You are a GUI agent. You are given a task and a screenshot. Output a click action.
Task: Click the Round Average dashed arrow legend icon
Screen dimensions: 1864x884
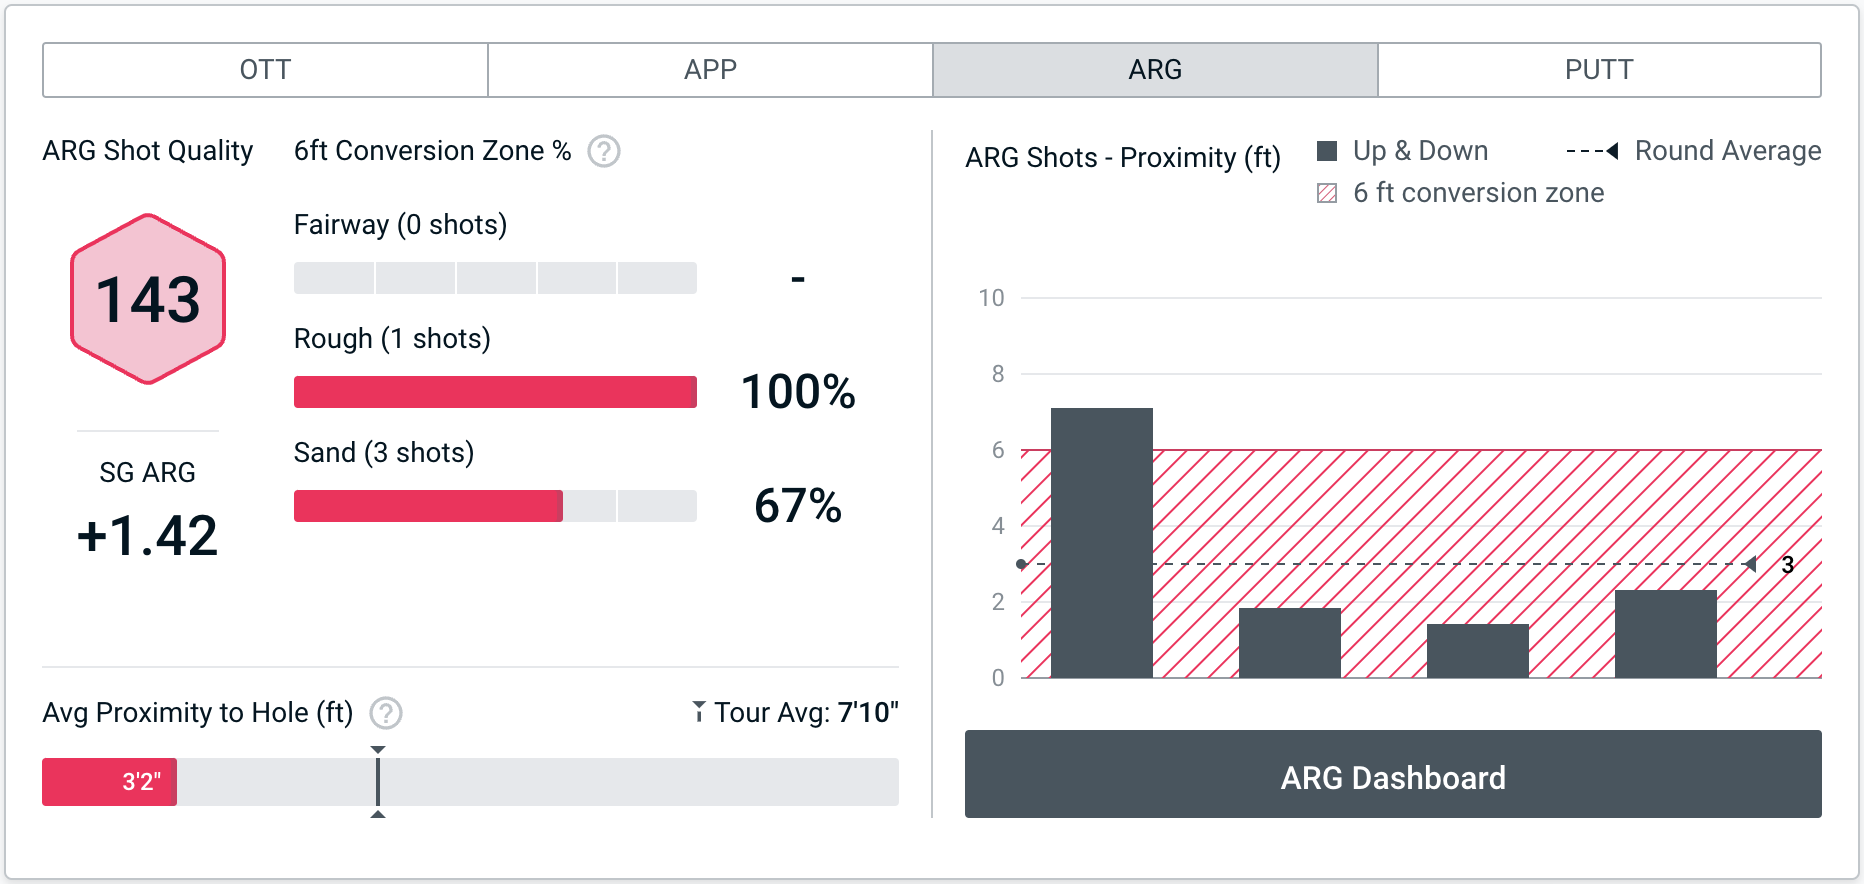tap(1592, 151)
